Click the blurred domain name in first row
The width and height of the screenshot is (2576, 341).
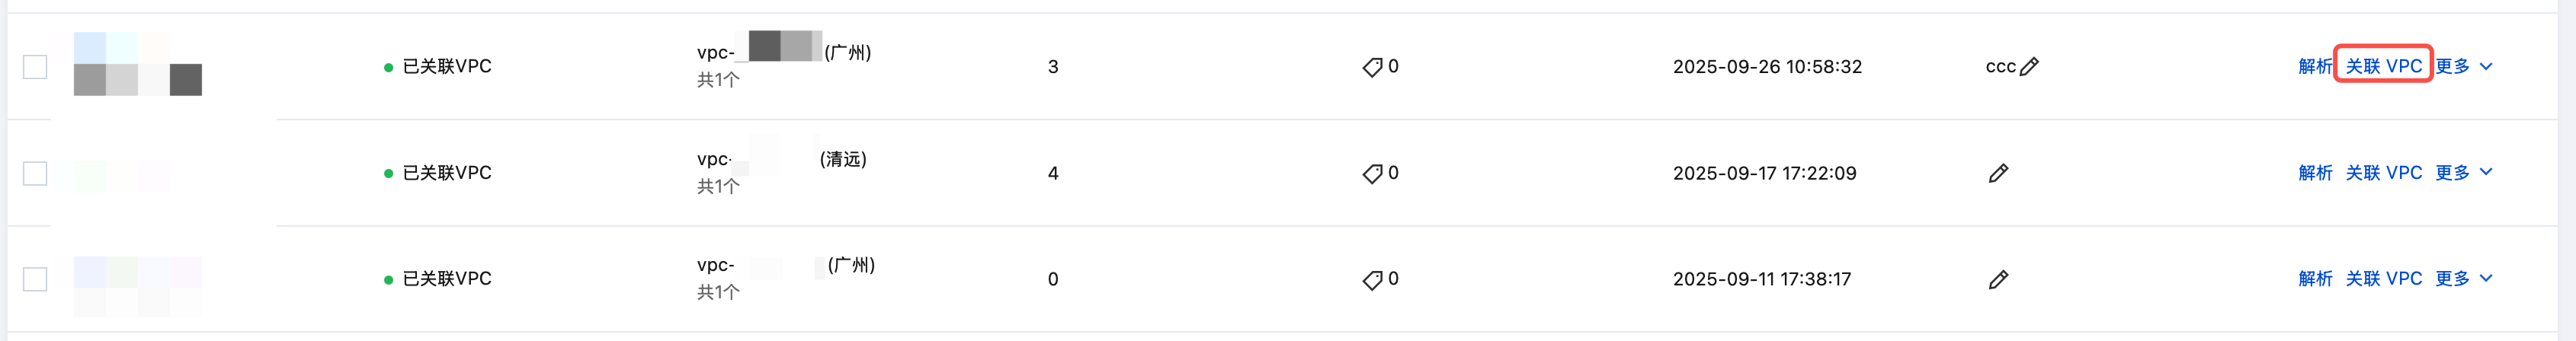coord(137,65)
